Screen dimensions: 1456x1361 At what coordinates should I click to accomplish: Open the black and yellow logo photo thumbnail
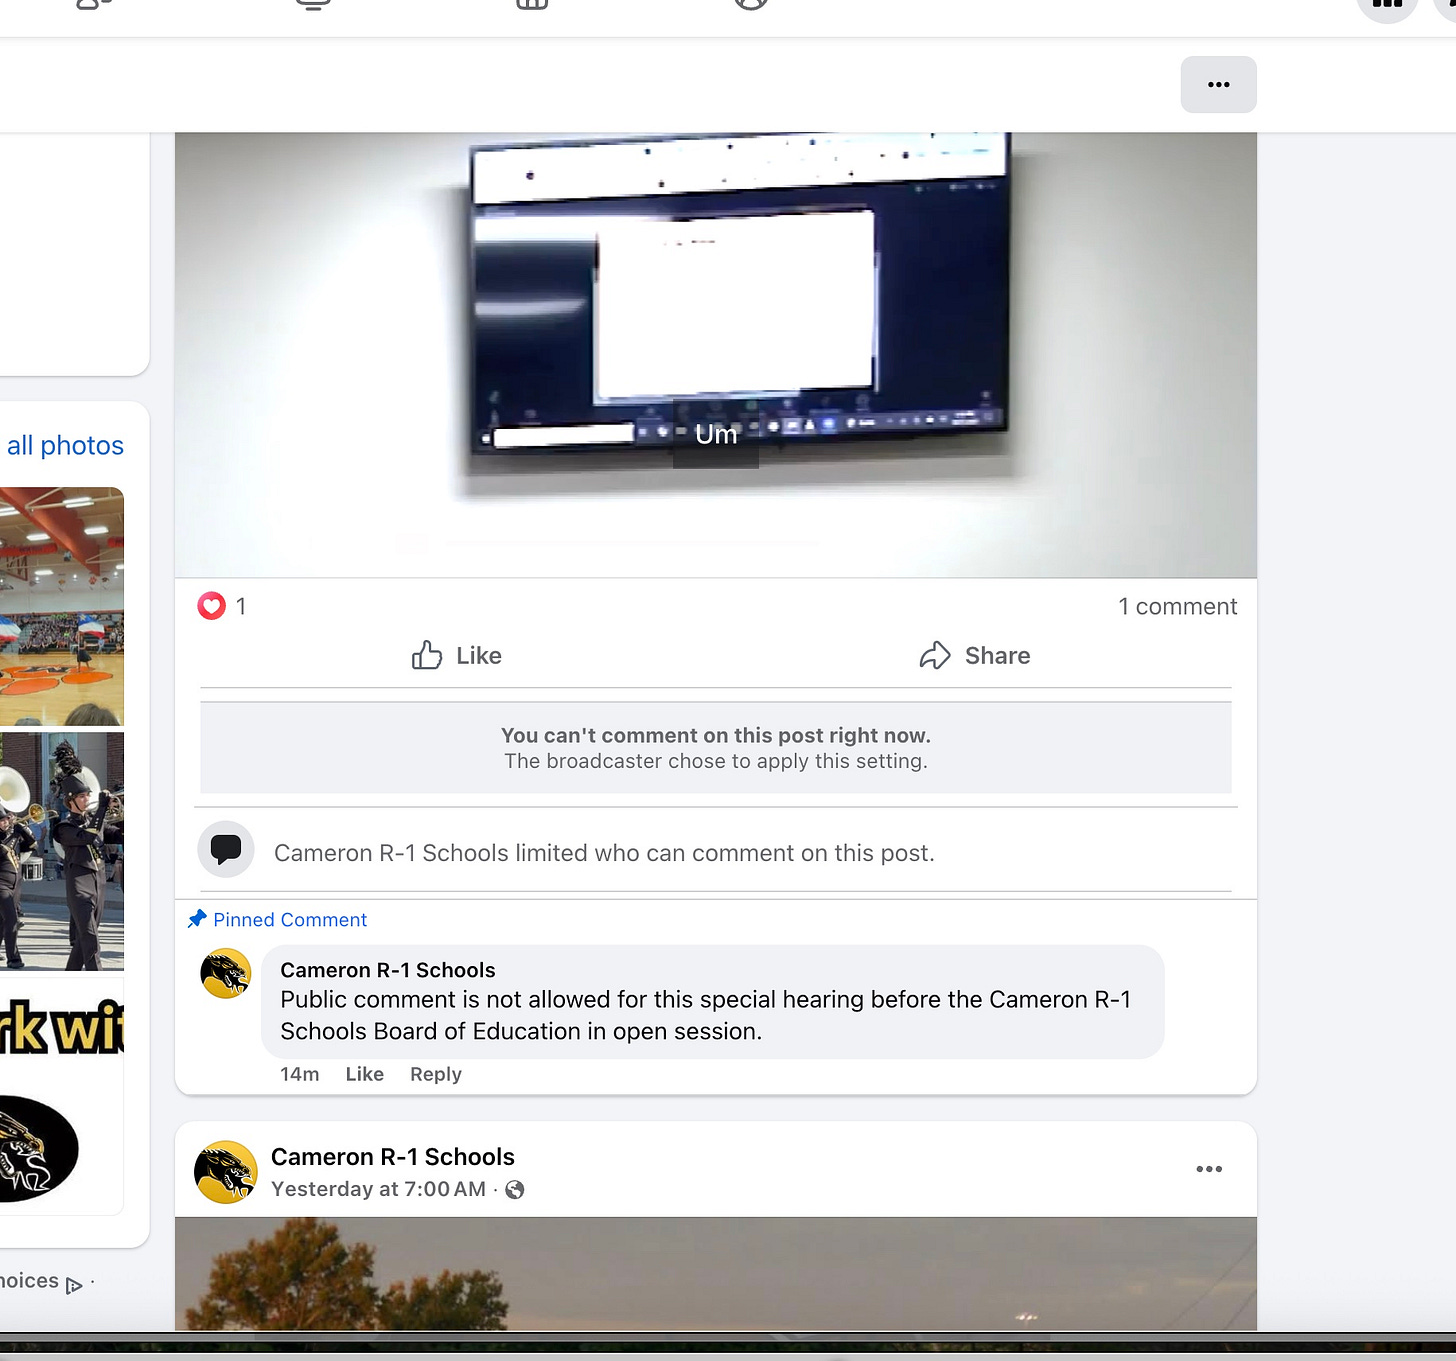click(62, 1096)
